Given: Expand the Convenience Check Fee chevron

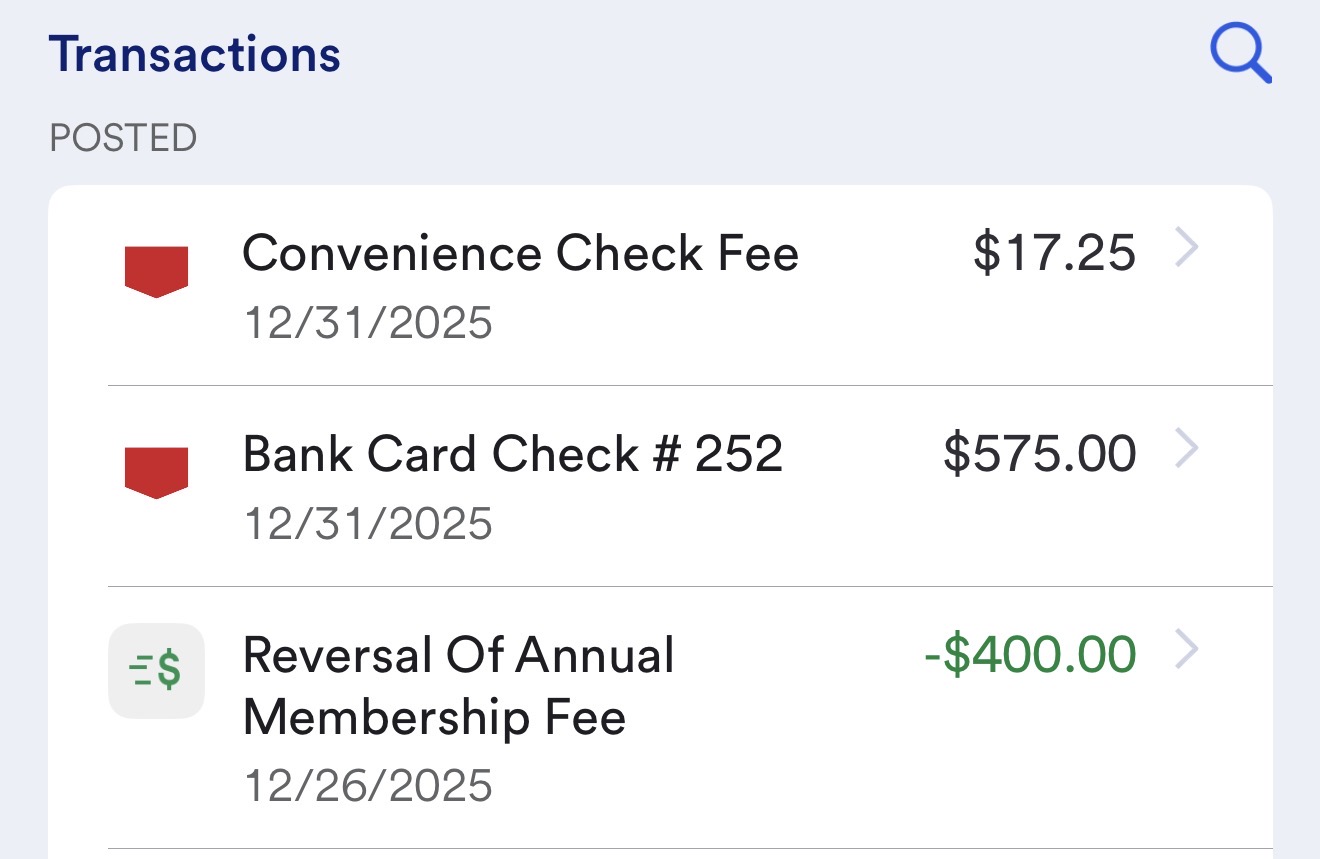Looking at the screenshot, I should click(x=1186, y=250).
